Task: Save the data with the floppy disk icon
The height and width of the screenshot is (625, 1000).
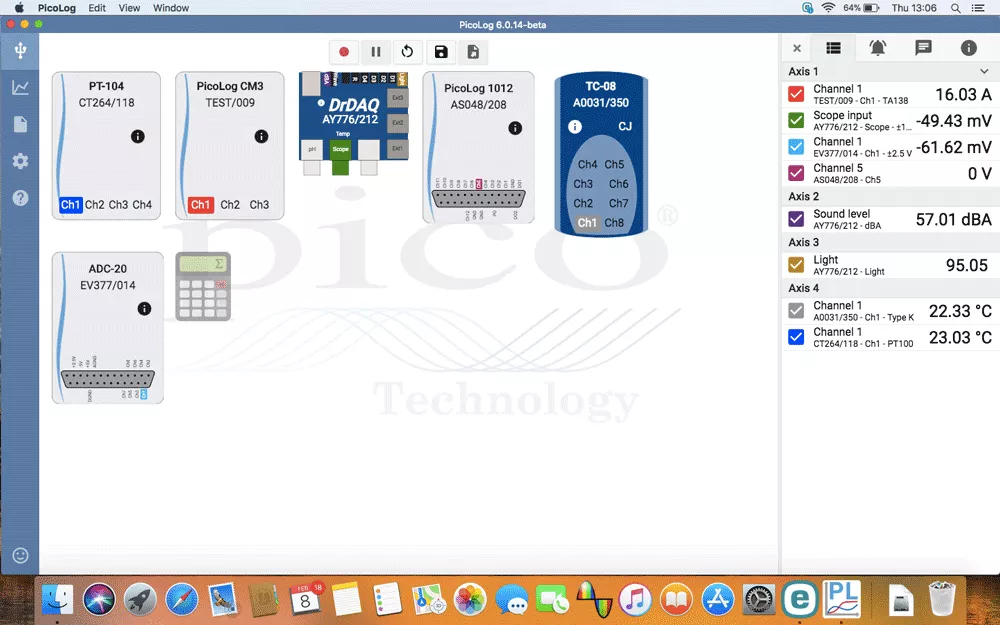Action: pyautogui.click(x=441, y=52)
